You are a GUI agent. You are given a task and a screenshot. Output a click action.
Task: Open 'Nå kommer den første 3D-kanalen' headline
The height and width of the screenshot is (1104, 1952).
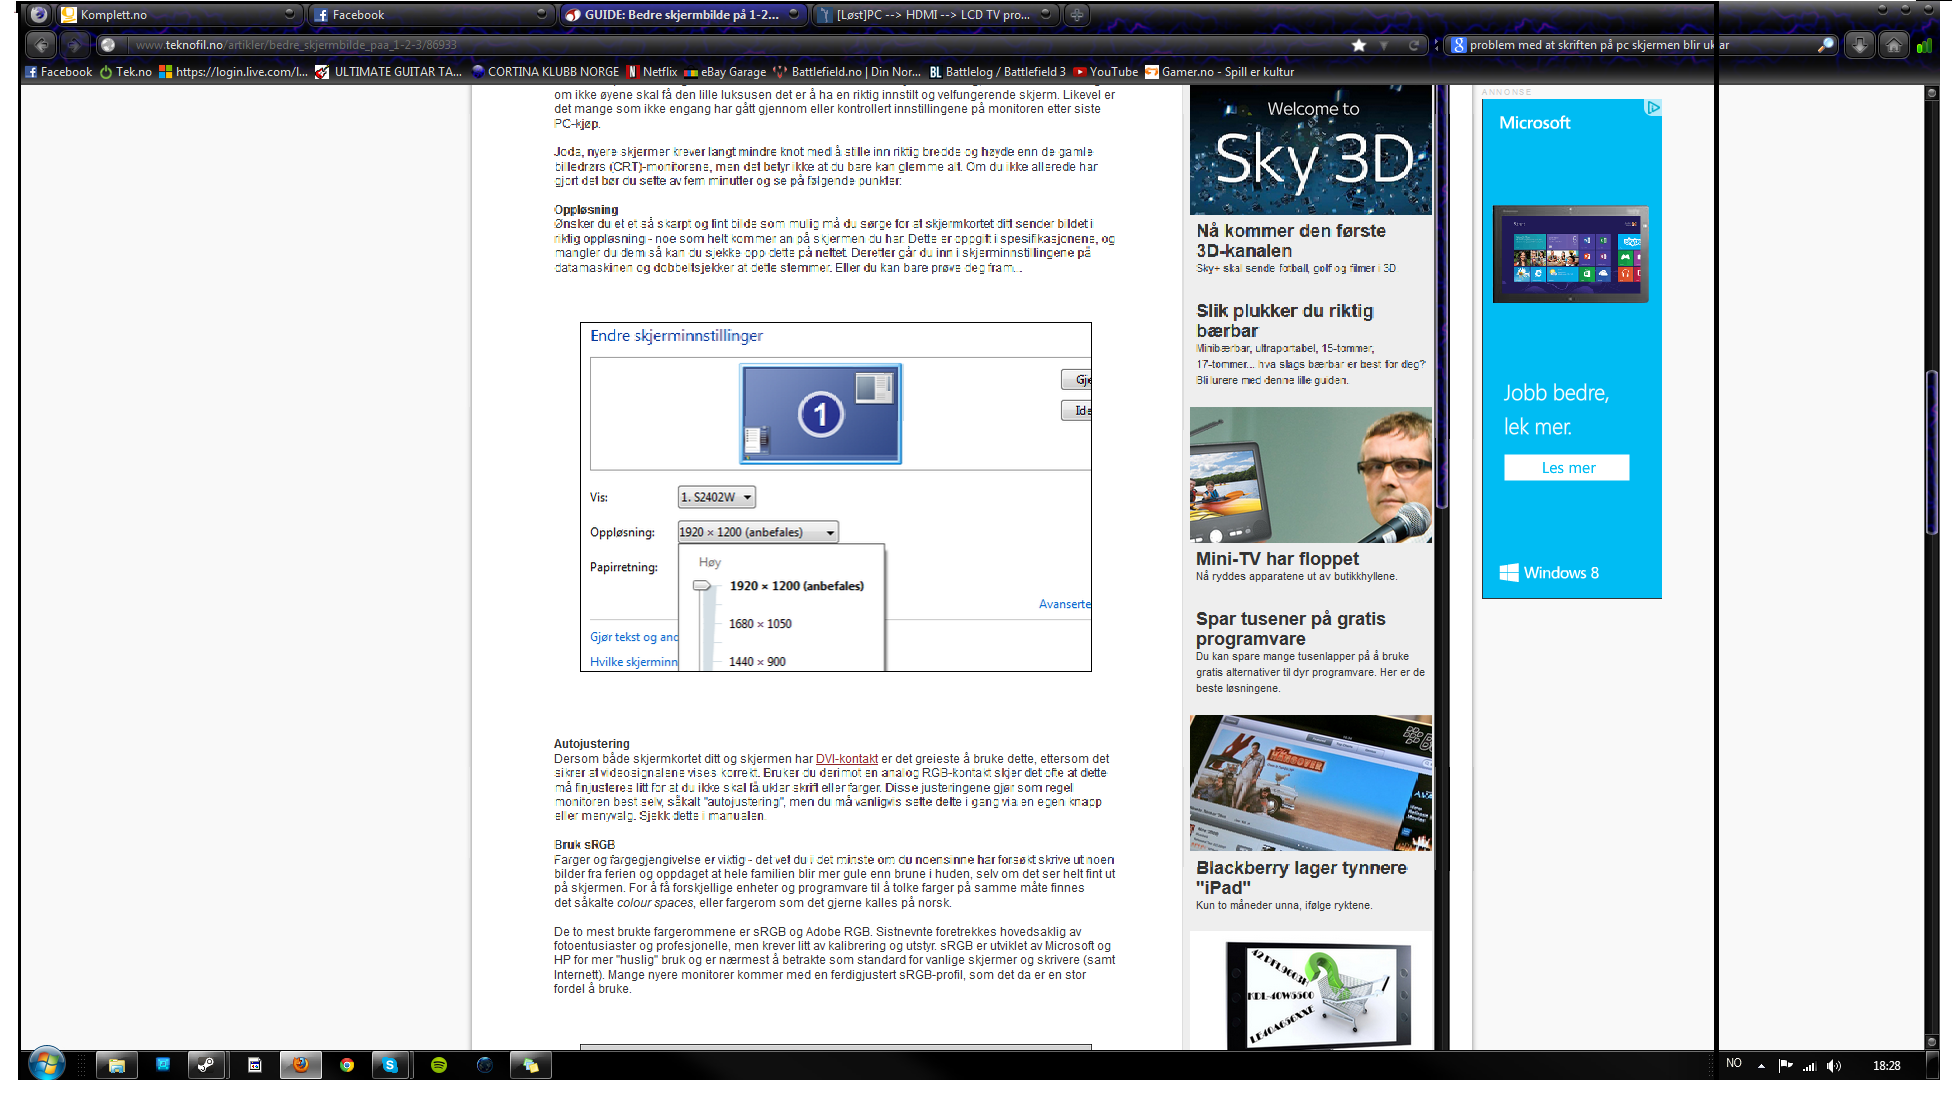pyautogui.click(x=1291, y=241)
